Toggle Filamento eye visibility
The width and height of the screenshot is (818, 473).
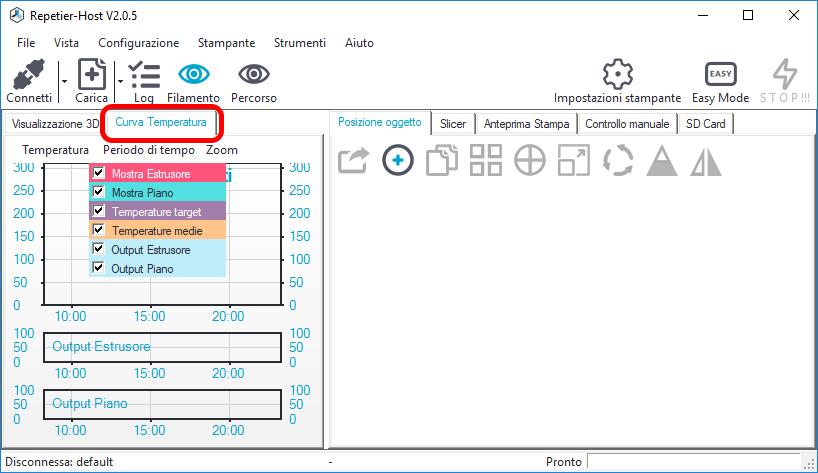pyautogui.click(x=194, y=74)
